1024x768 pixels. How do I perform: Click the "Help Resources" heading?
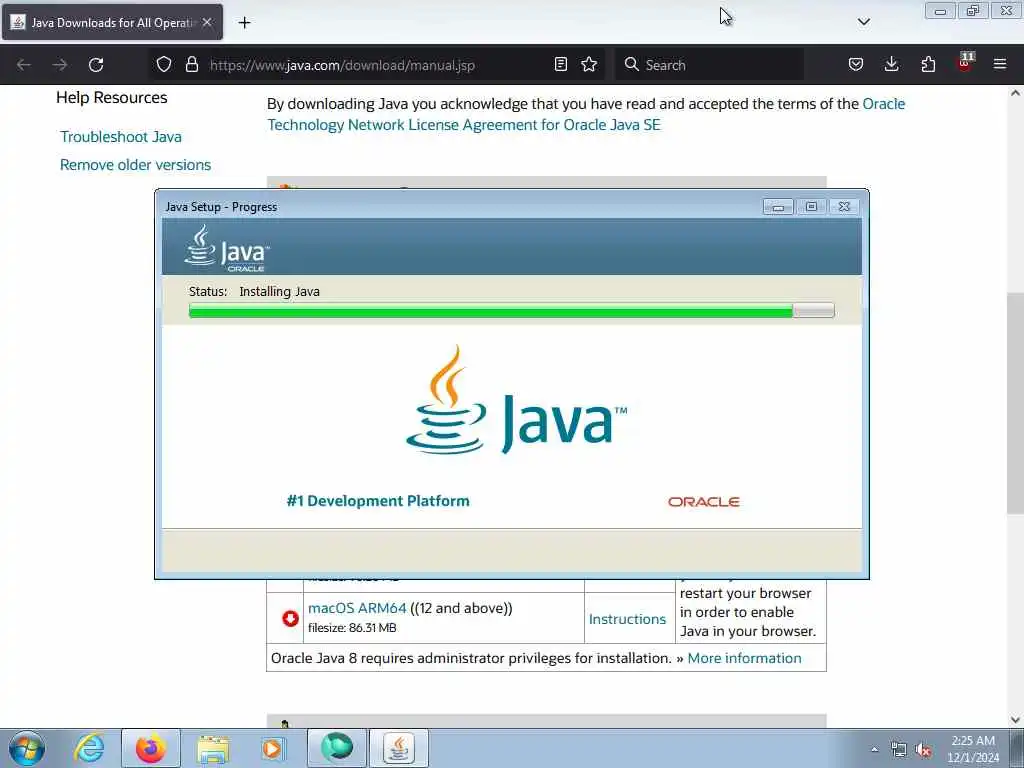[x=112, y=97]
